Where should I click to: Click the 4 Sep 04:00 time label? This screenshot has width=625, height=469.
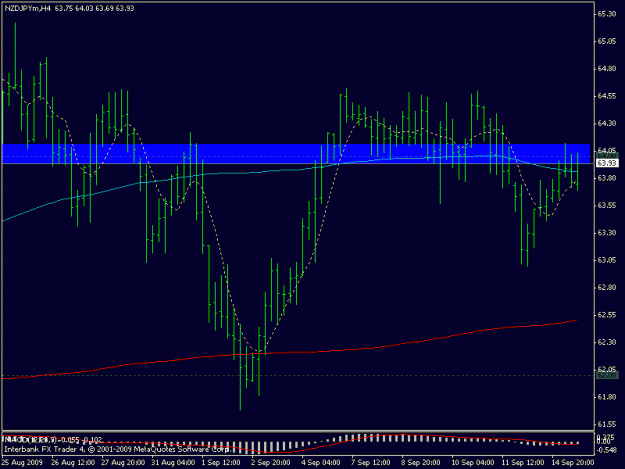point(321,463)
